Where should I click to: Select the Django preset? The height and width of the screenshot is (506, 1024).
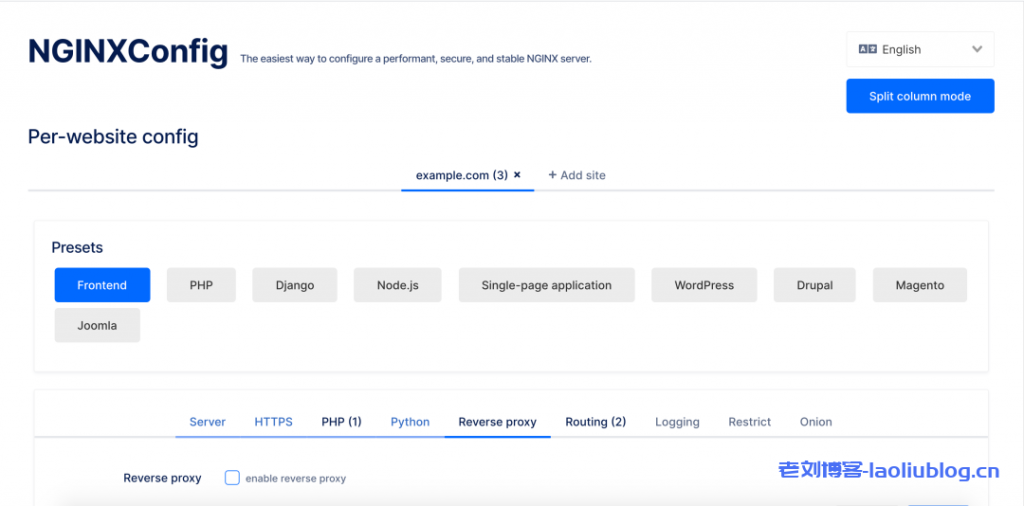[295, 285]
